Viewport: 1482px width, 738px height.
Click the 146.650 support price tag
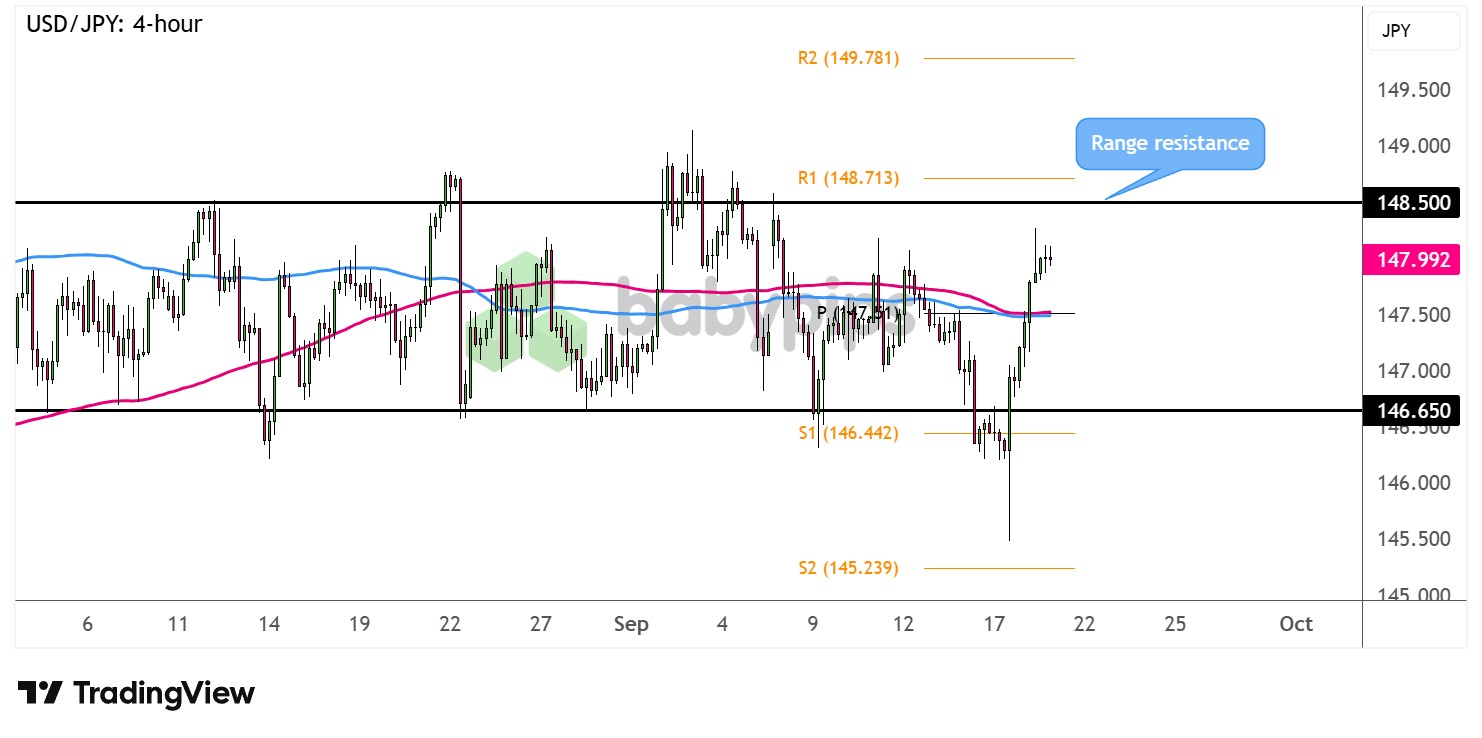tap(1412, 410)
